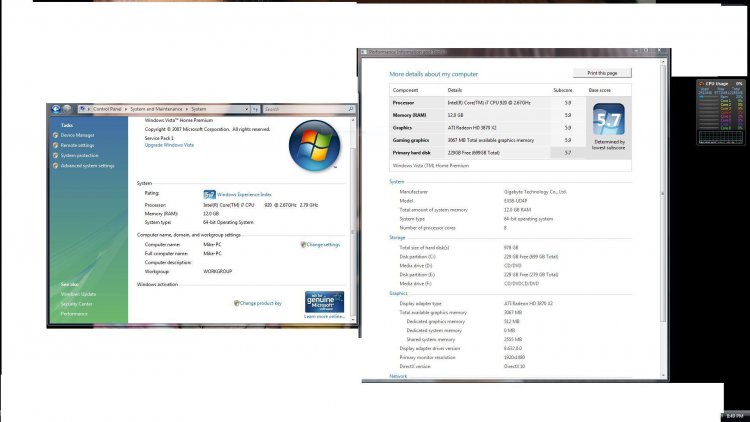Image resolution: width=750 pixels, height=422 pixels.
Task: Click the Windows Vista logo orb
Action: click(314, 145)
